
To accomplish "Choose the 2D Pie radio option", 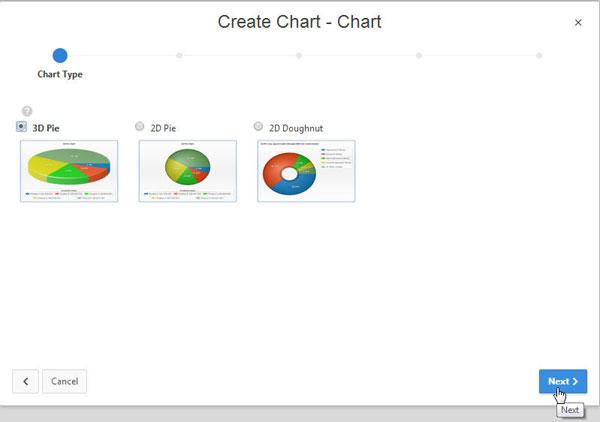I will (x=140, y=126).
